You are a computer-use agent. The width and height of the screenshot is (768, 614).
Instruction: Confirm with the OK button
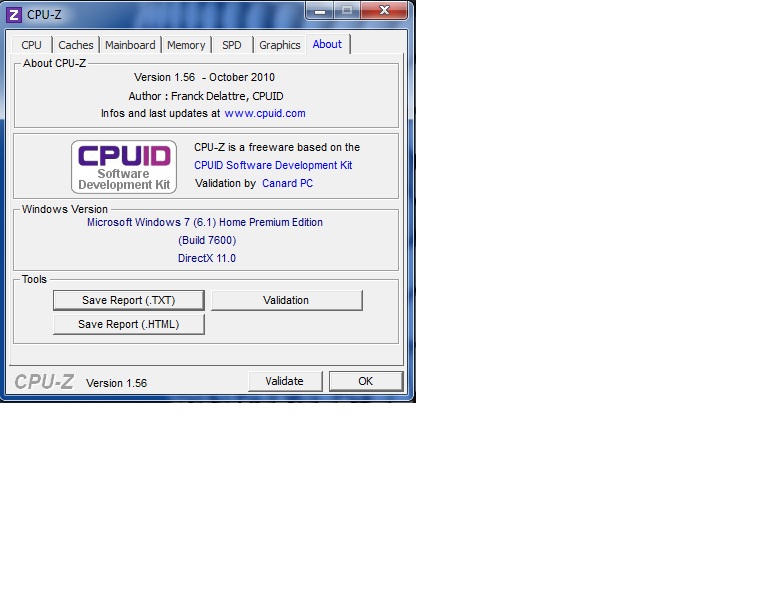[366, 381]
